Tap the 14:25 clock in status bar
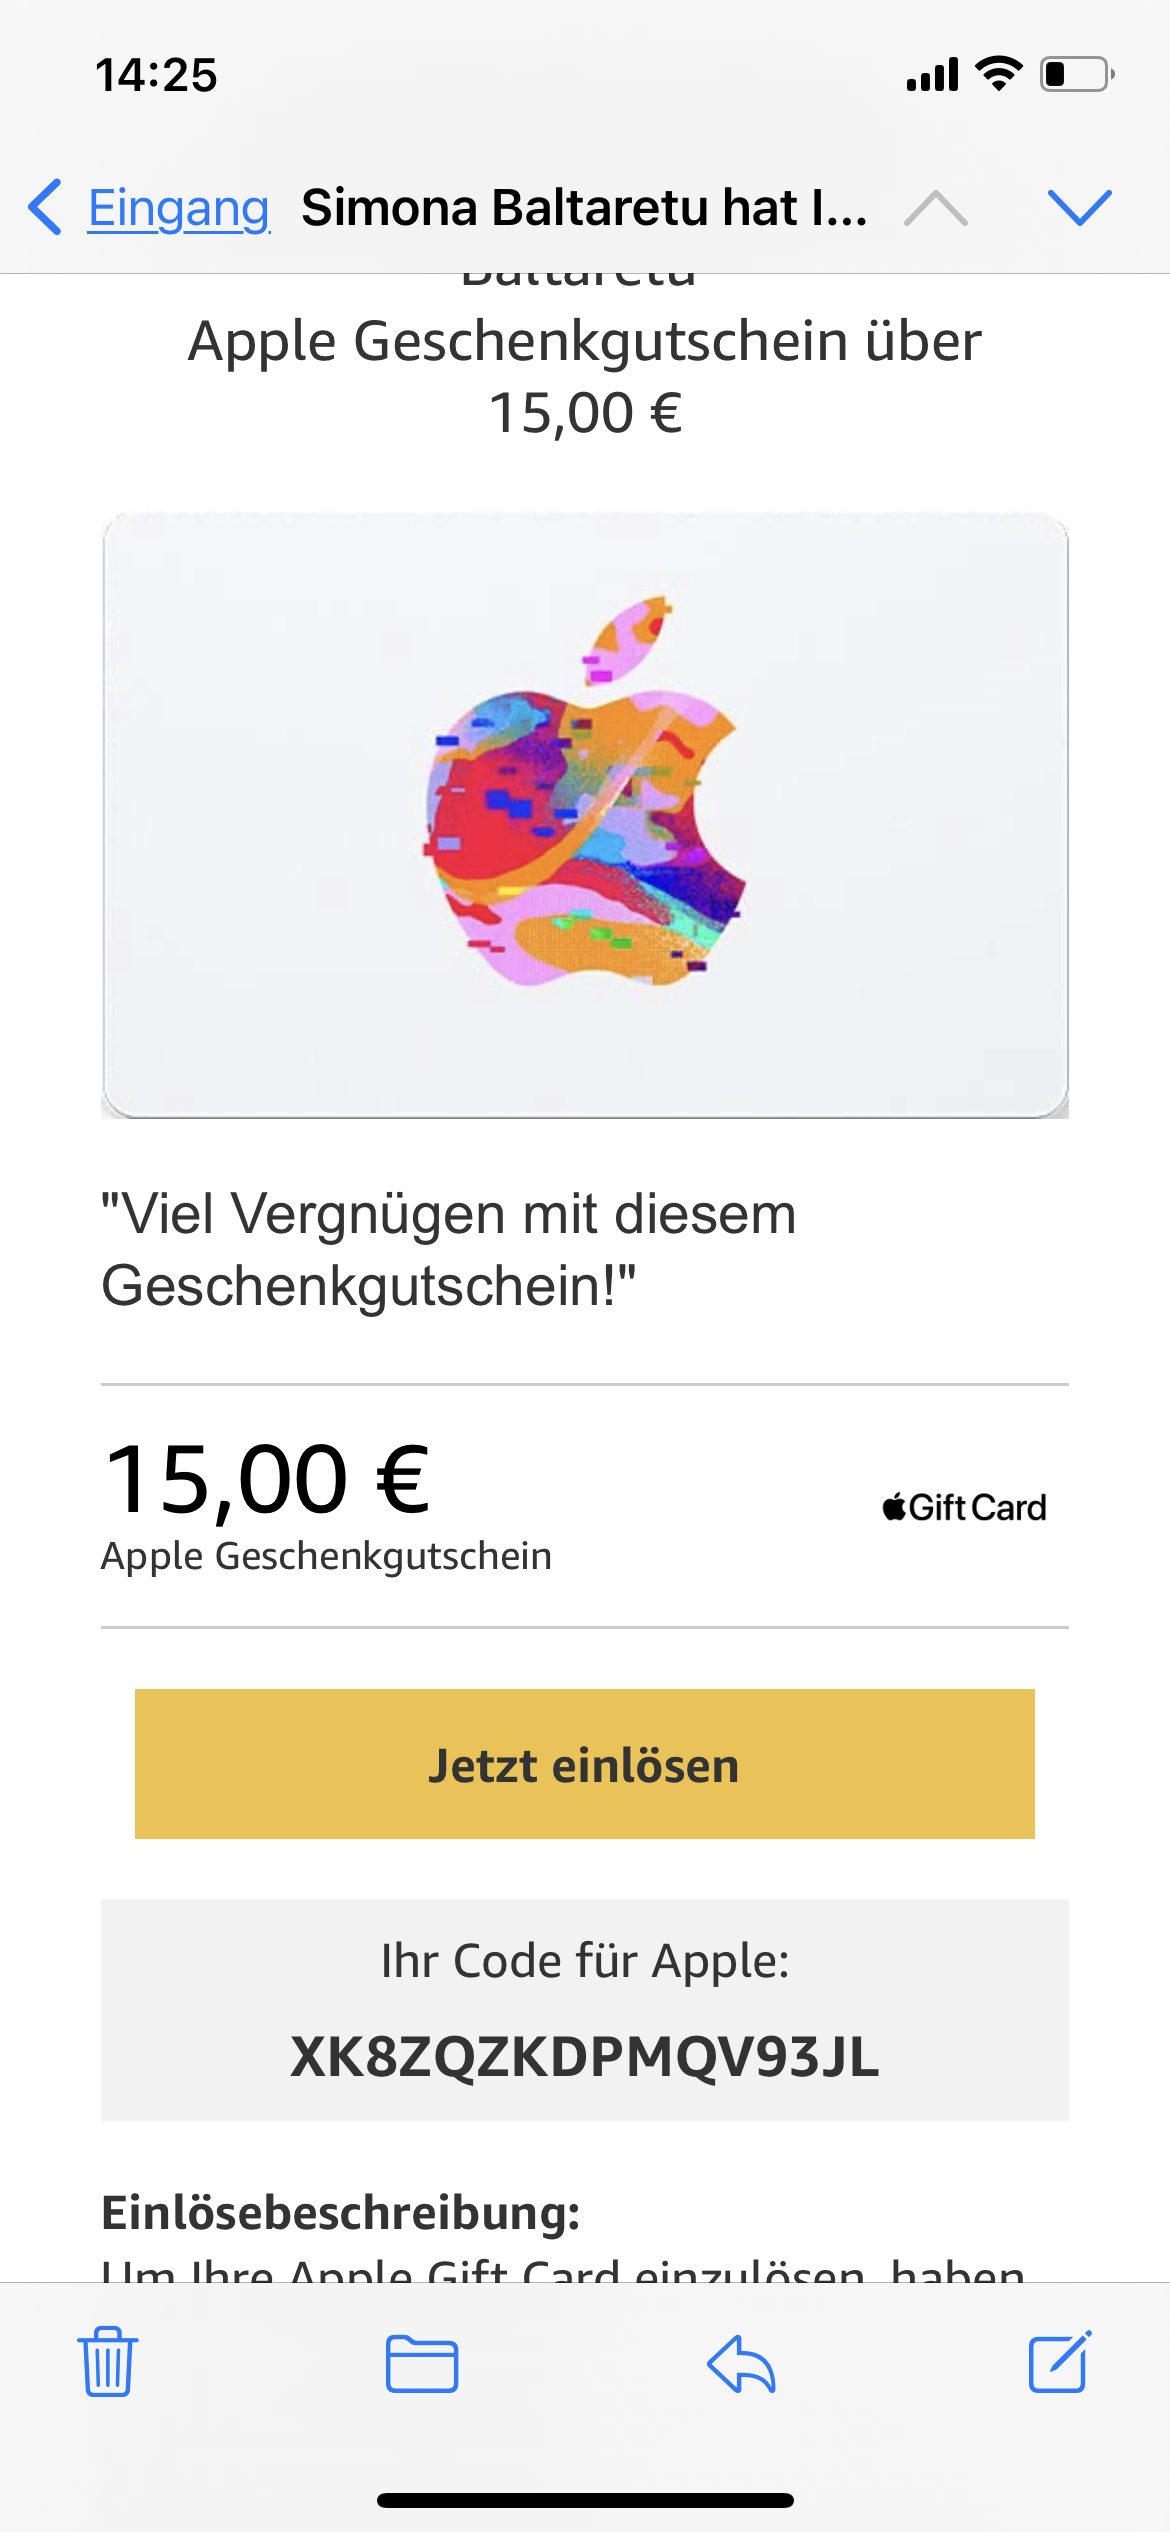Screen dimensions: 1170x2532 tap(156, 75)
